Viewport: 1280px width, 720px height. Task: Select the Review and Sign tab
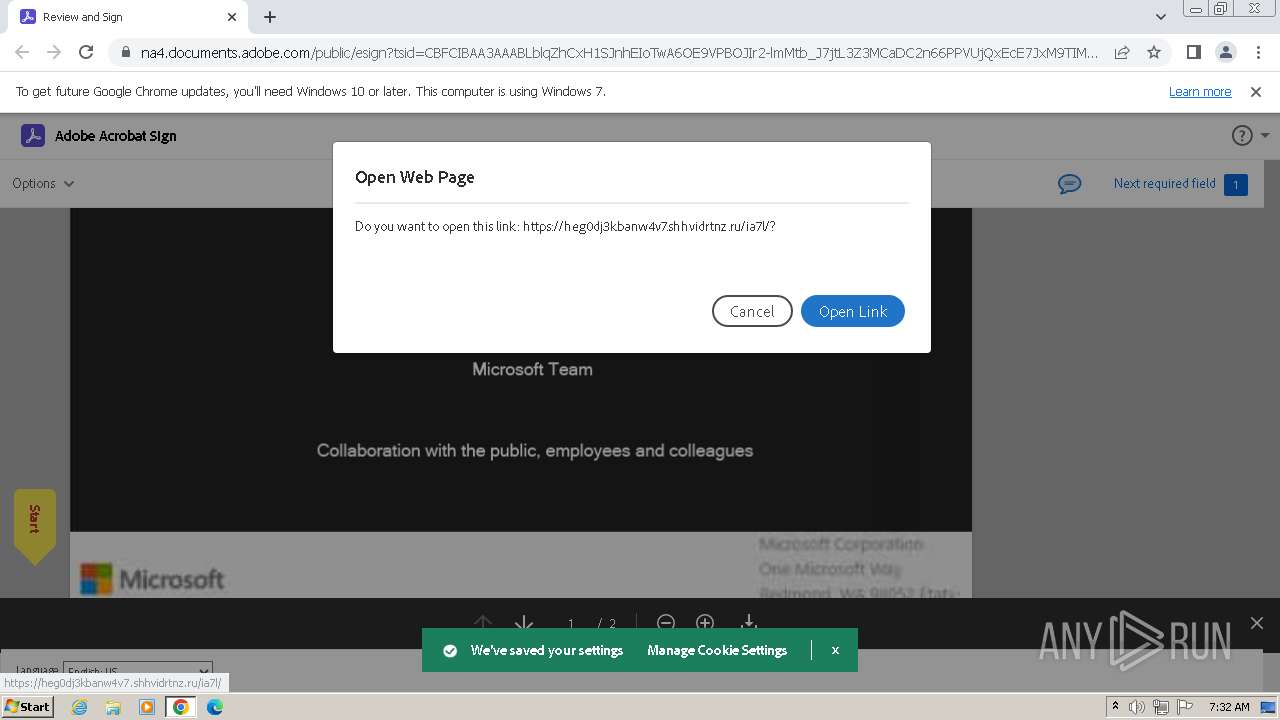[x=128, y=17]
